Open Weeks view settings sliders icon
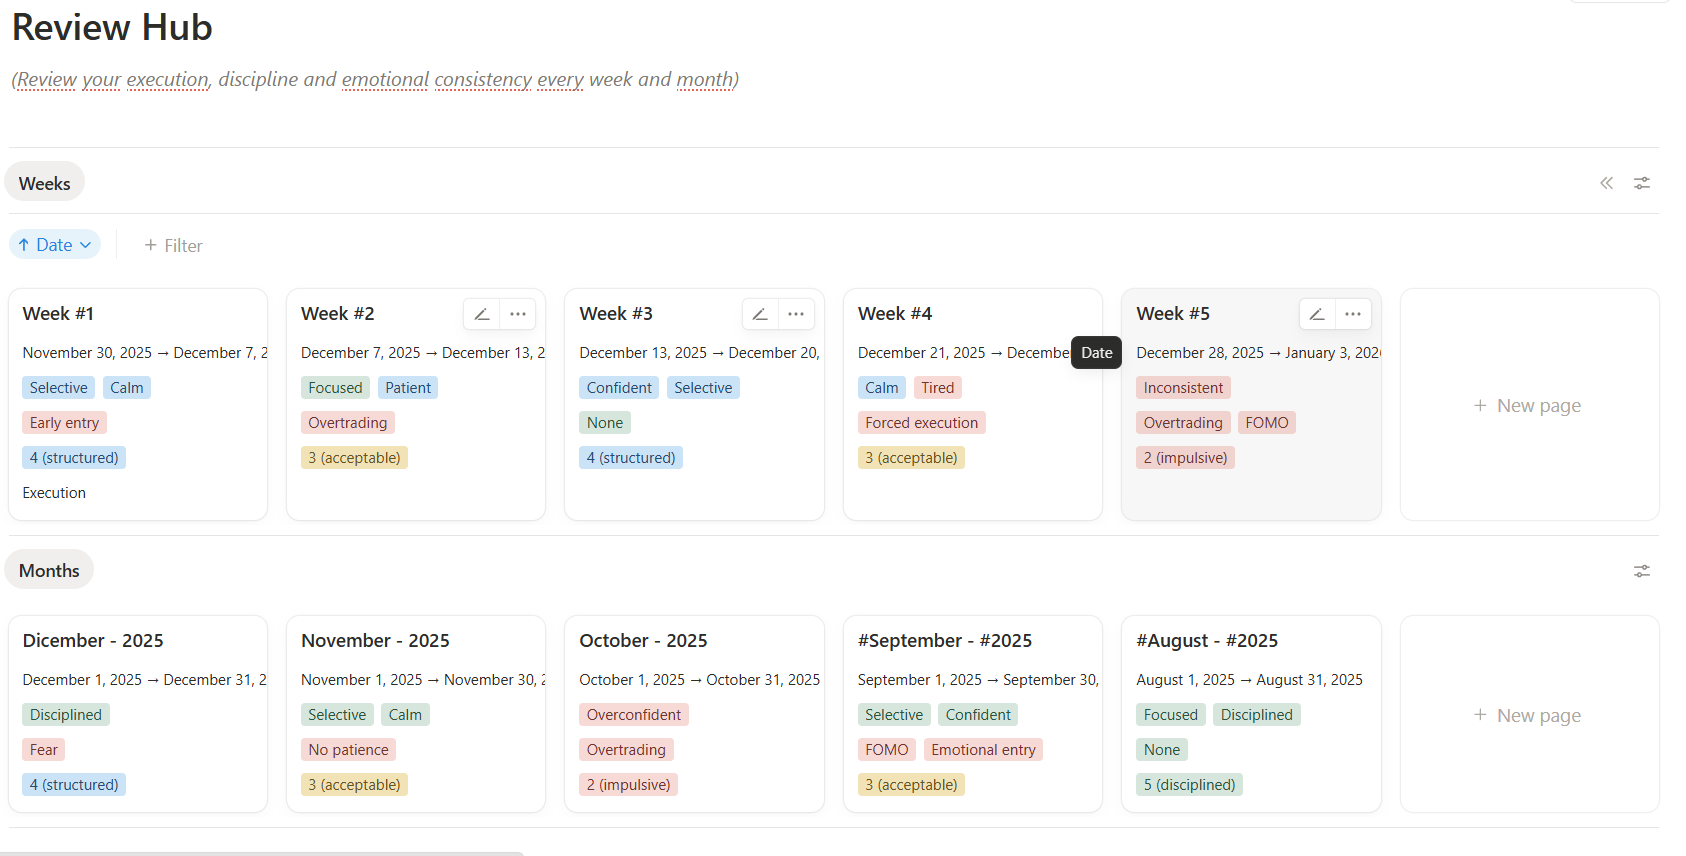This screenshot has height=856, width=1686. [x=1642, y=183]
